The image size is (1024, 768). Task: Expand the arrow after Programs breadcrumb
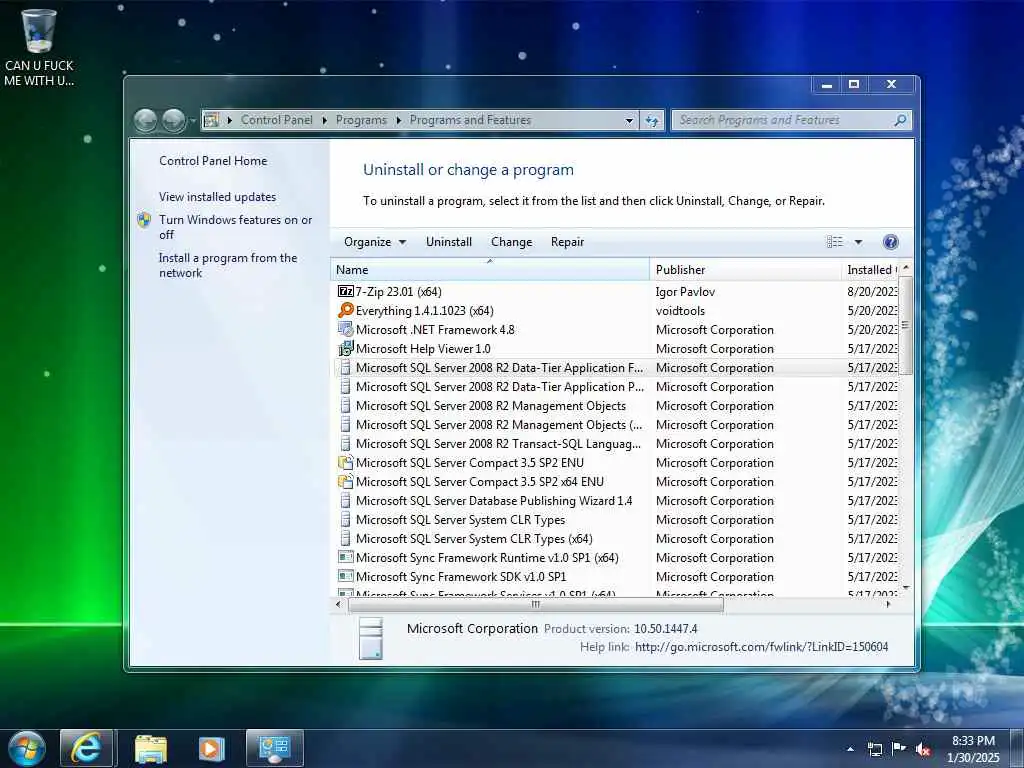click(398, 120)
